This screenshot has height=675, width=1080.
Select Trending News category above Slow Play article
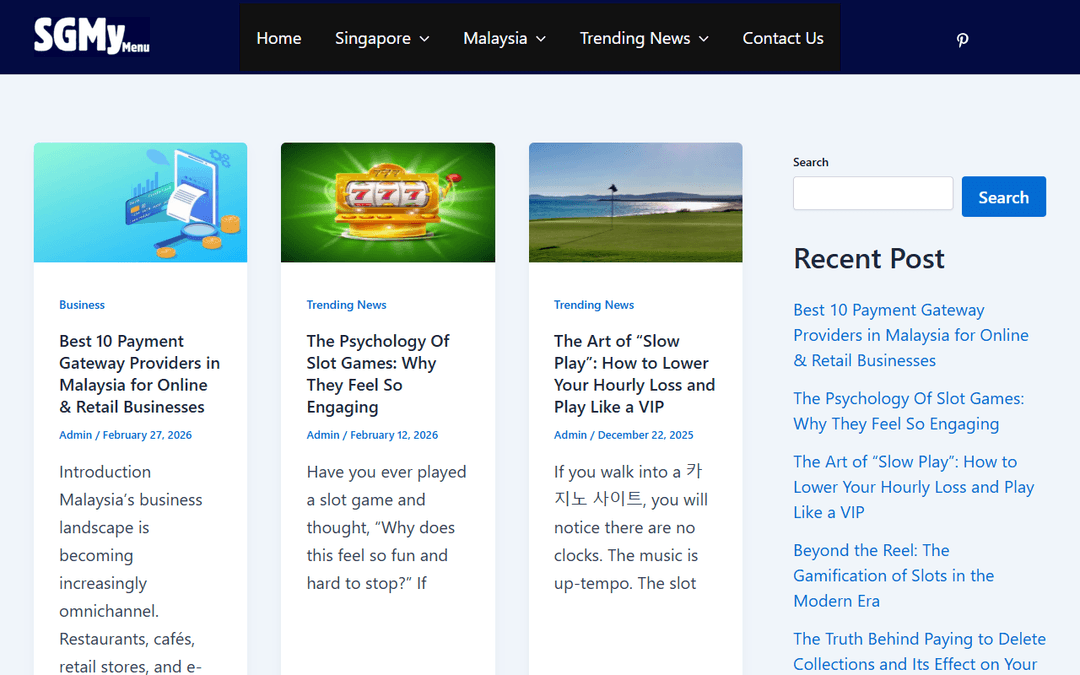pyautogui.click(x=594, y=304)
